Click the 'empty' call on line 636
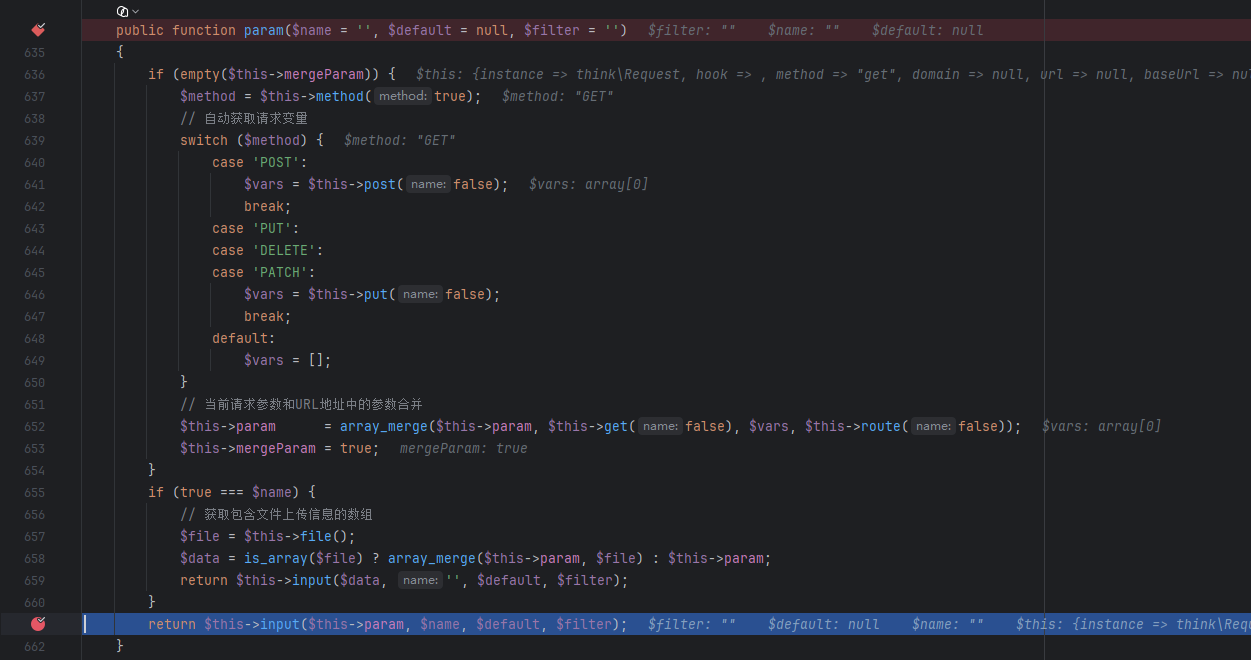The width and height of the screenshot is (1251, 660). point(200,74)
